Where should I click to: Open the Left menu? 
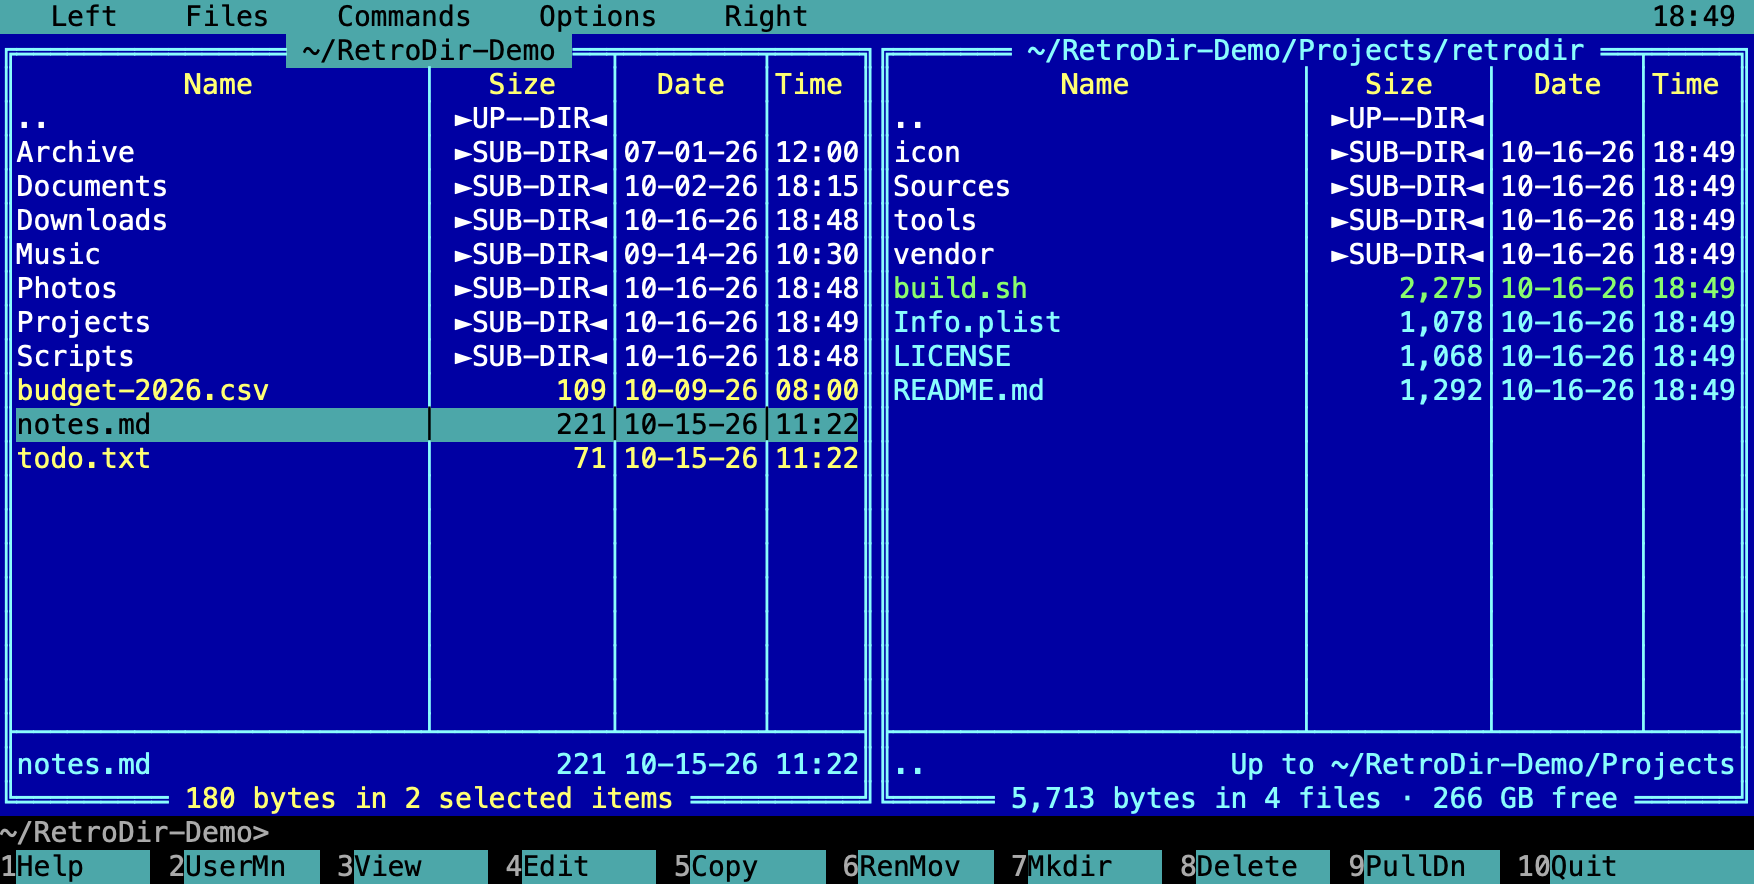[x=84, y=16]
